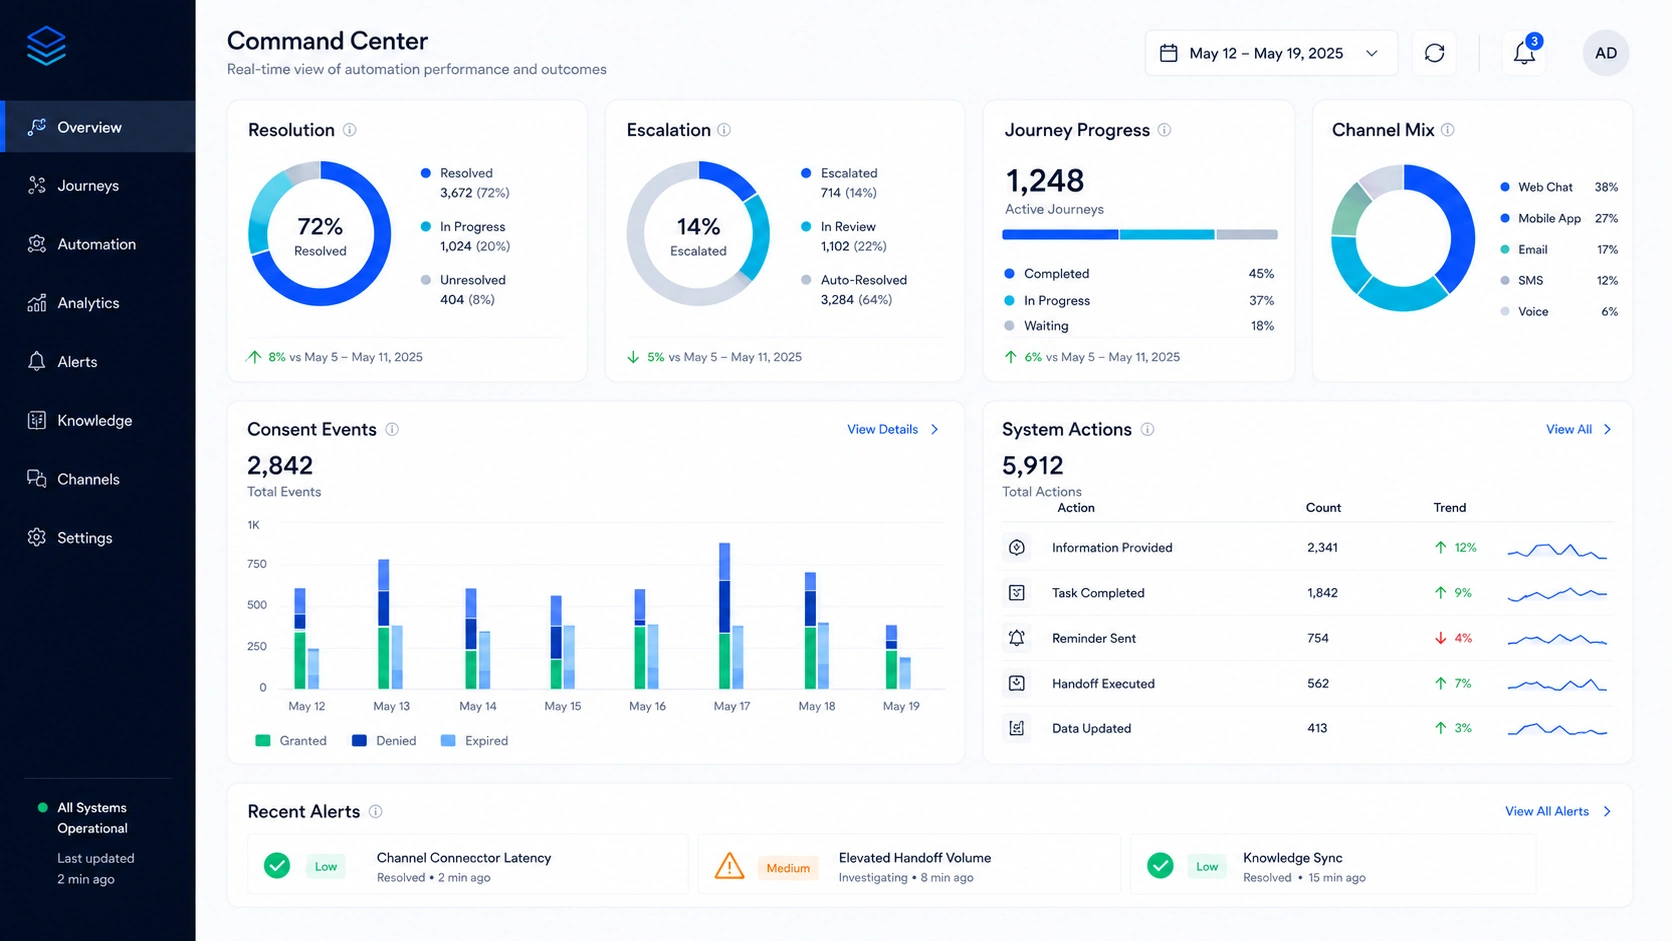Refresh the dashboard data

tap(1434, 53)
